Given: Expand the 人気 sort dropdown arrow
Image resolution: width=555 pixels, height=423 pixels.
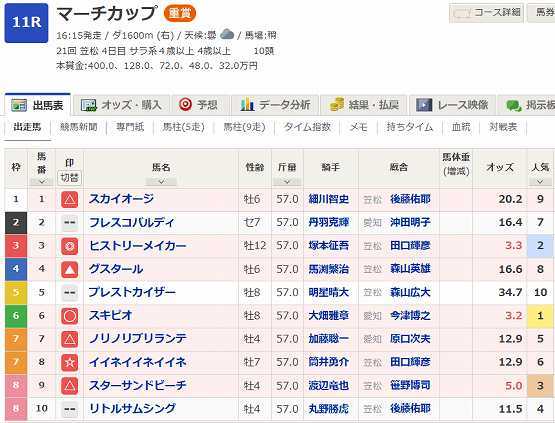Looking at the screenshot, I should [x=540, y=182].
